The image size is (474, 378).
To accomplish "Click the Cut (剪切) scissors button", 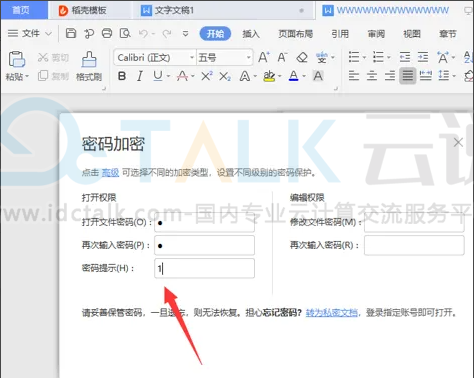I will tap(53, 58).
